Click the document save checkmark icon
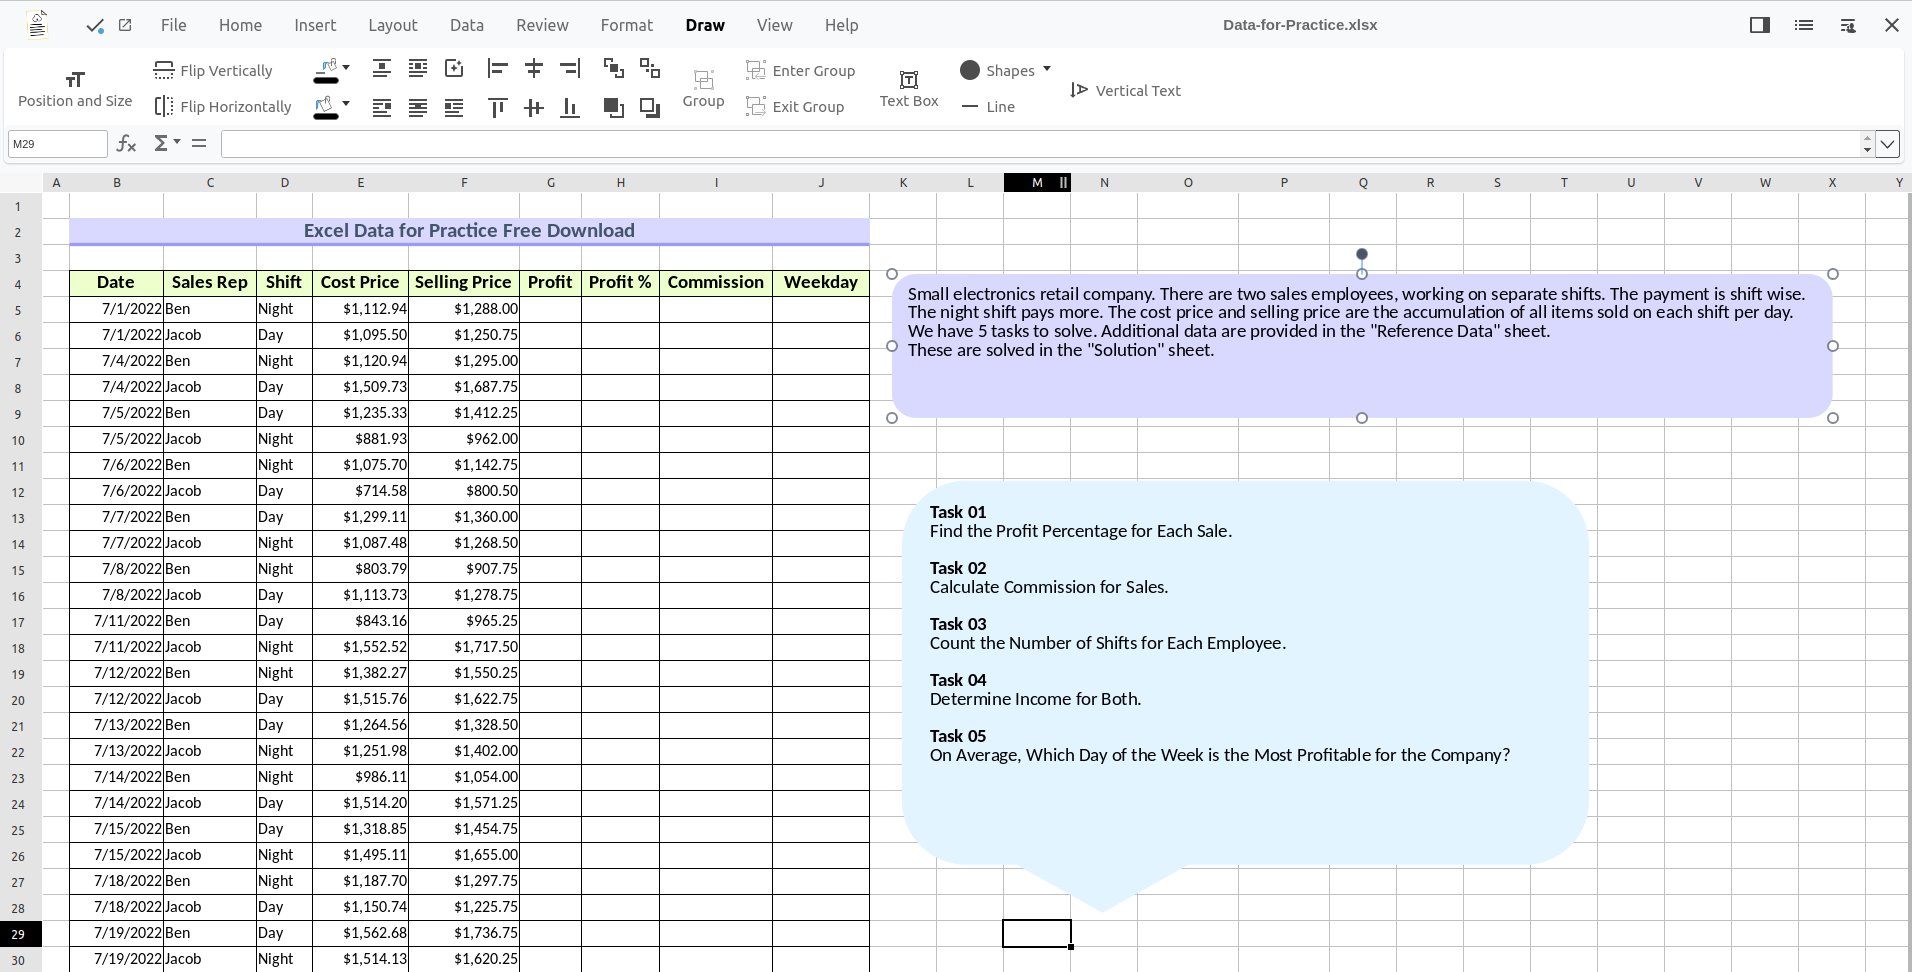This screenshot has height=972, width=1912. pyautogui.click(x=95, y=26)
